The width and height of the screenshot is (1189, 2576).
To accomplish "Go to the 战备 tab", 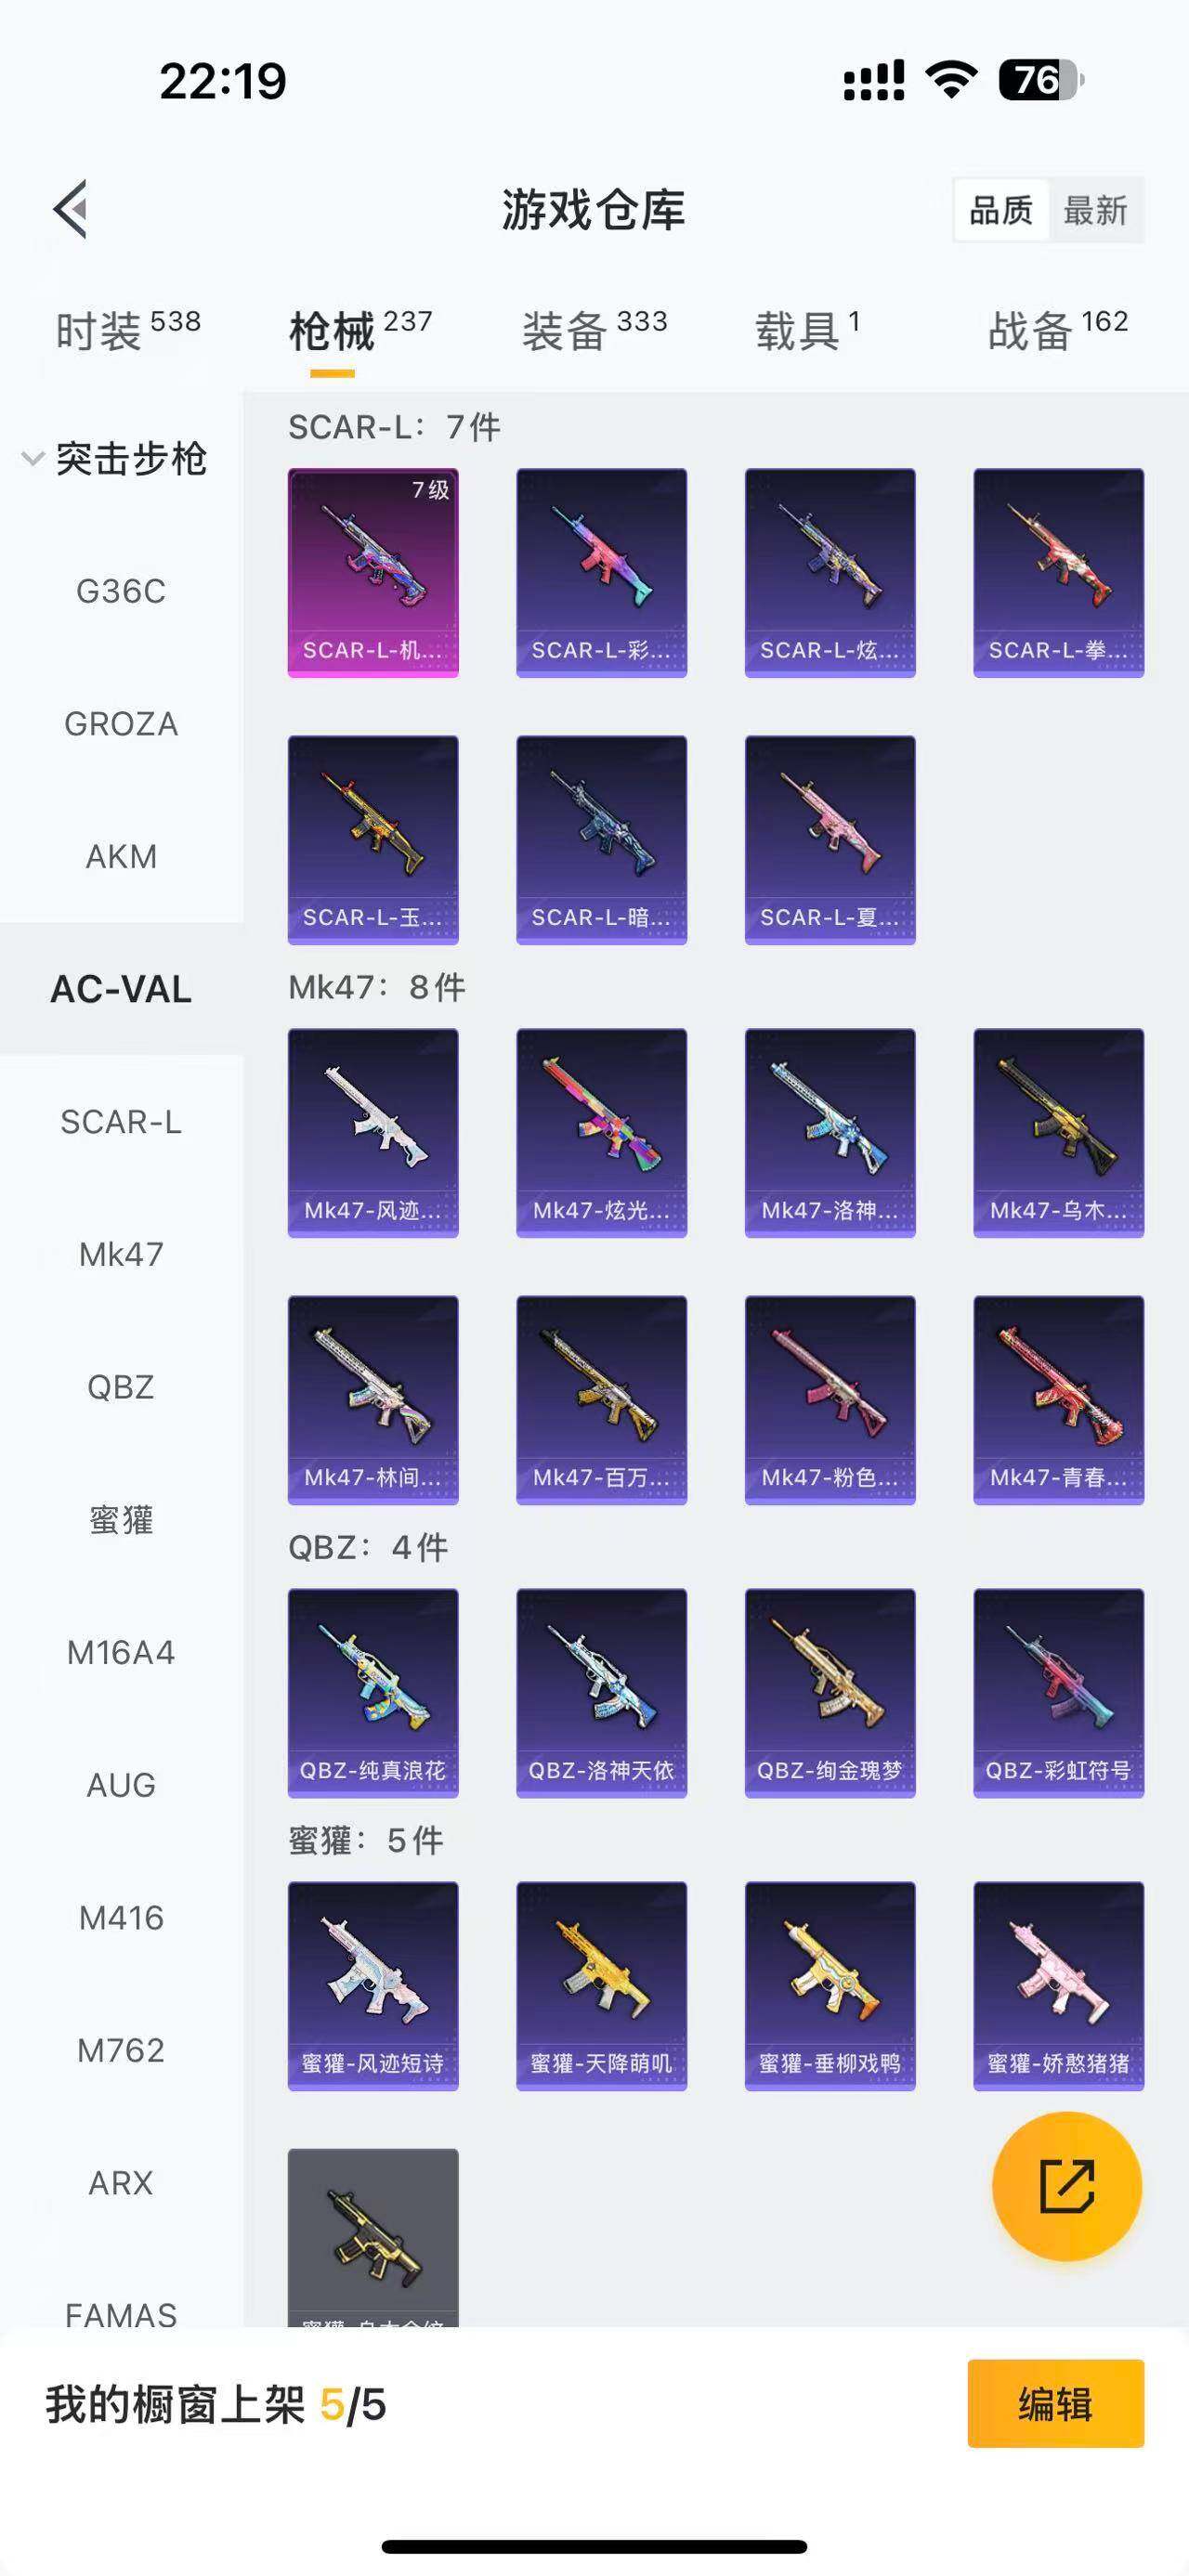I will 1058,330.
